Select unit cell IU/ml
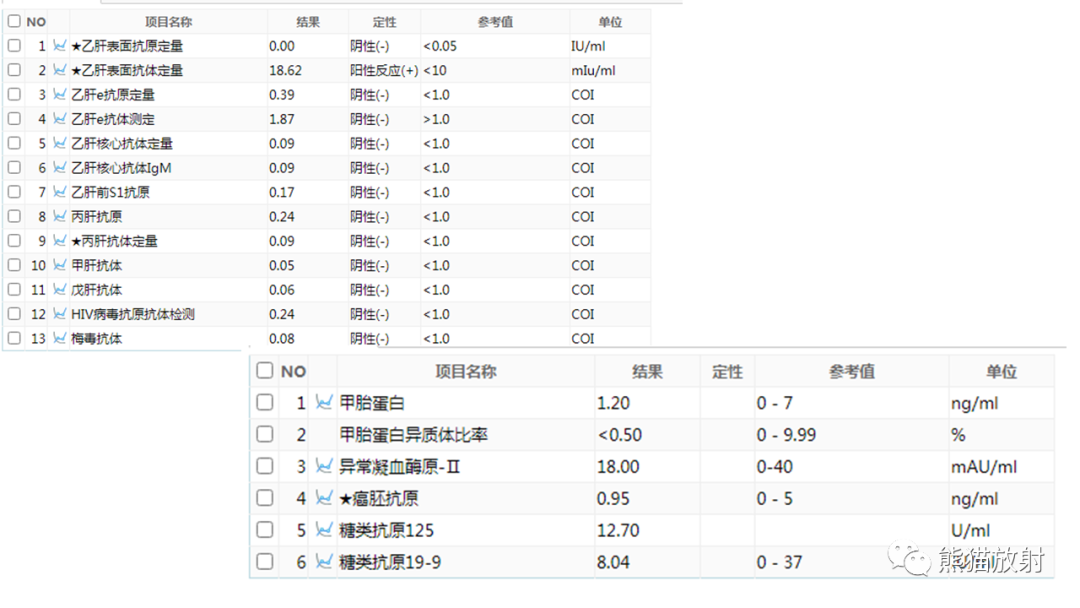Image resolution: width=1080 pixels, height=608 pixels. [588, 46]
